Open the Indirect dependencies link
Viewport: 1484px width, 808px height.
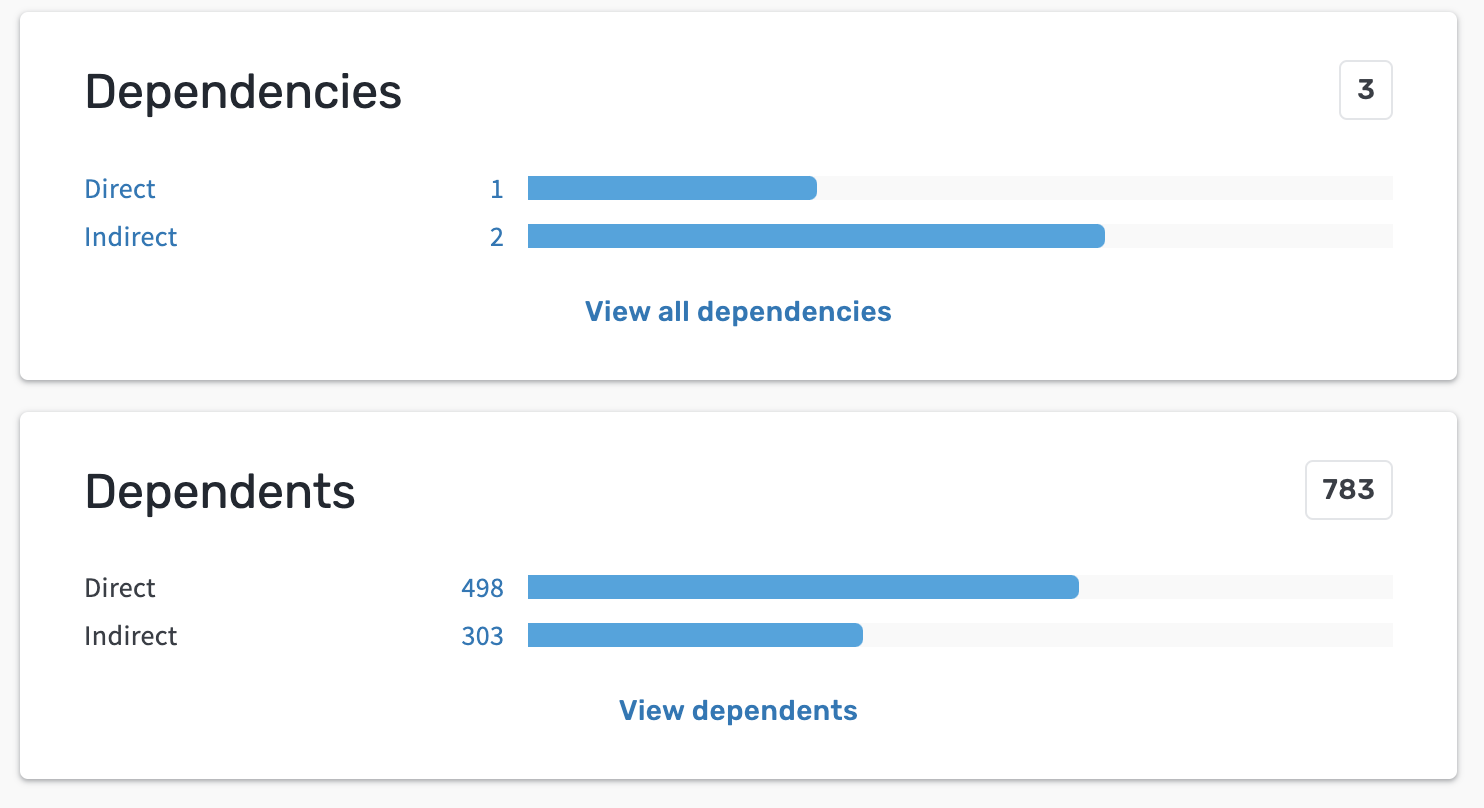[x=131, y=236]
